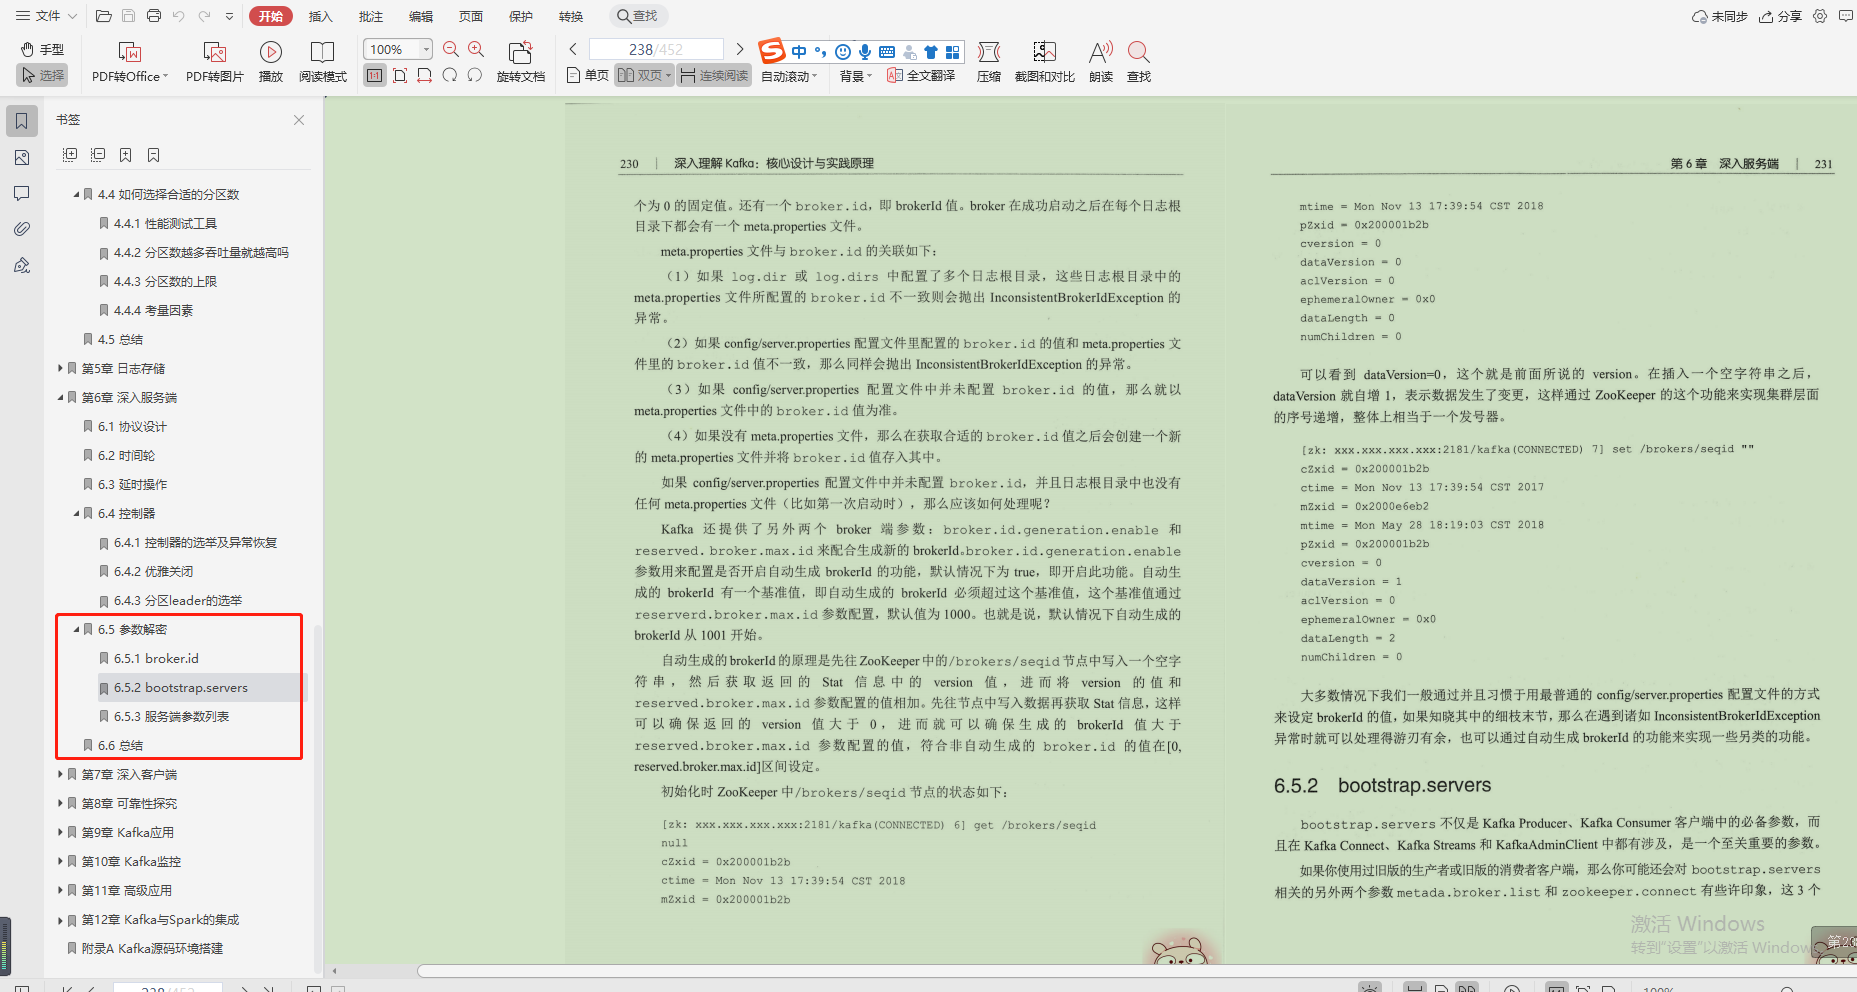Open 全文翻译 full-text translation
This screenshot has width=1857, height=992.
921,75
